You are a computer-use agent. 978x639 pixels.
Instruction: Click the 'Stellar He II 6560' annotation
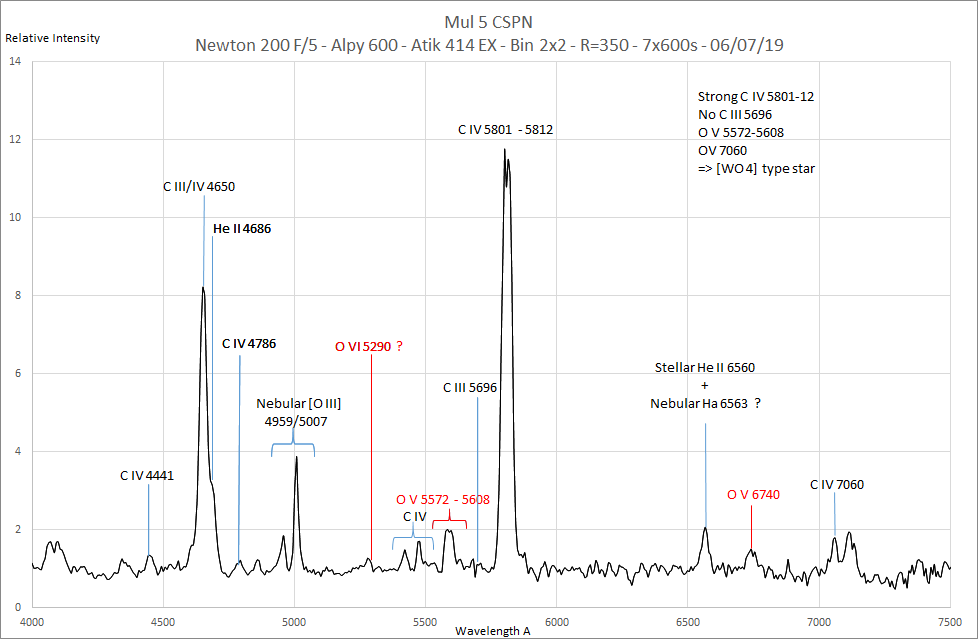705,368
